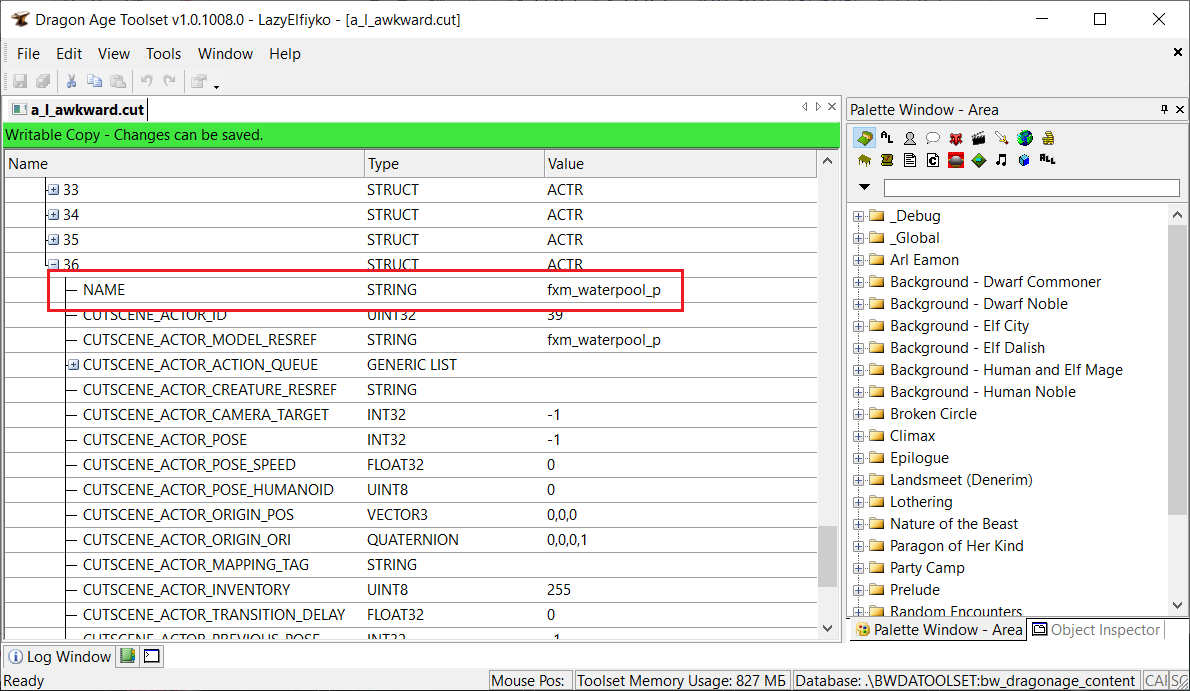
Task: Open the Window menu
Action: 225,54
